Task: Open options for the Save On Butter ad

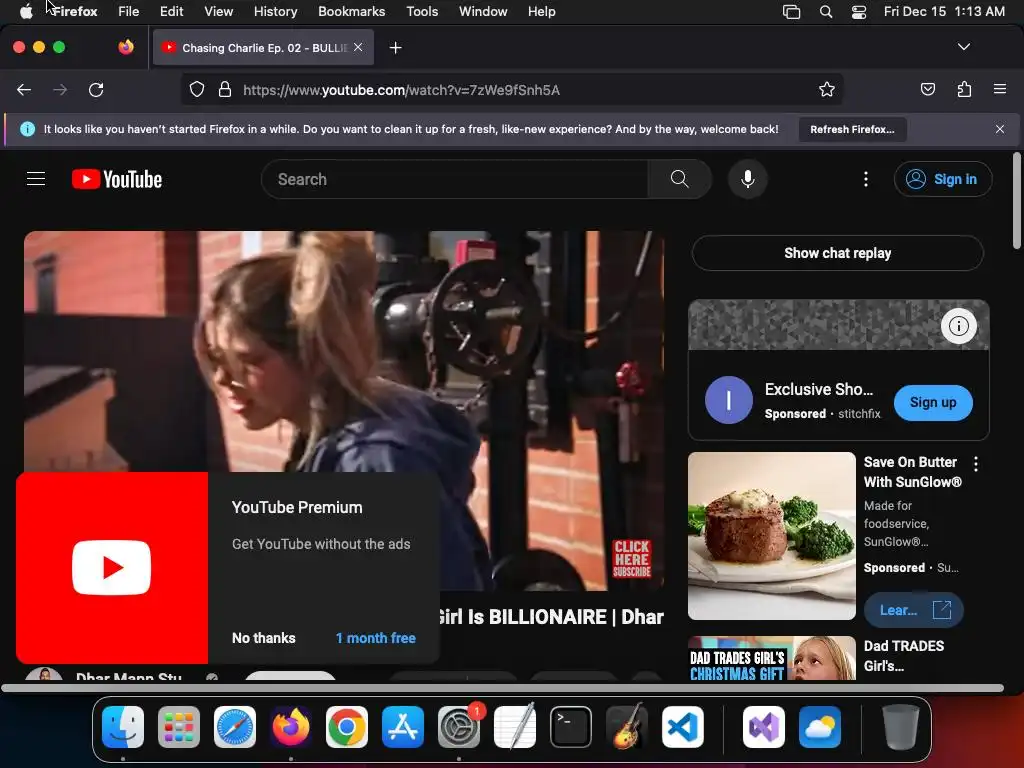Action: point(976,464)
